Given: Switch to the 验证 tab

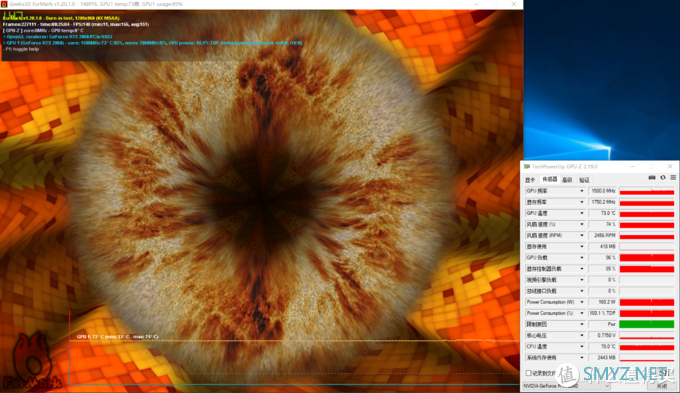Looking at the screenshot, I should point(584,180).
